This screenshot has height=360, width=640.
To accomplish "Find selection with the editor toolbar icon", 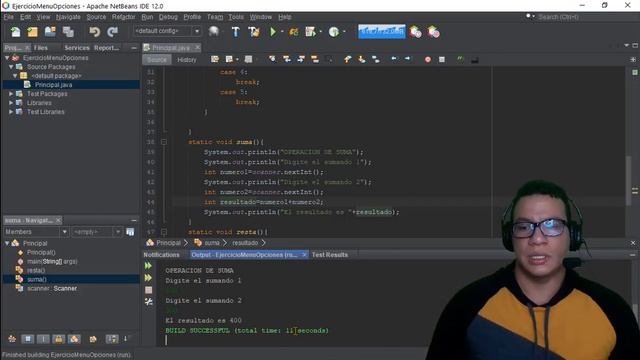I will tap(272, 60).
